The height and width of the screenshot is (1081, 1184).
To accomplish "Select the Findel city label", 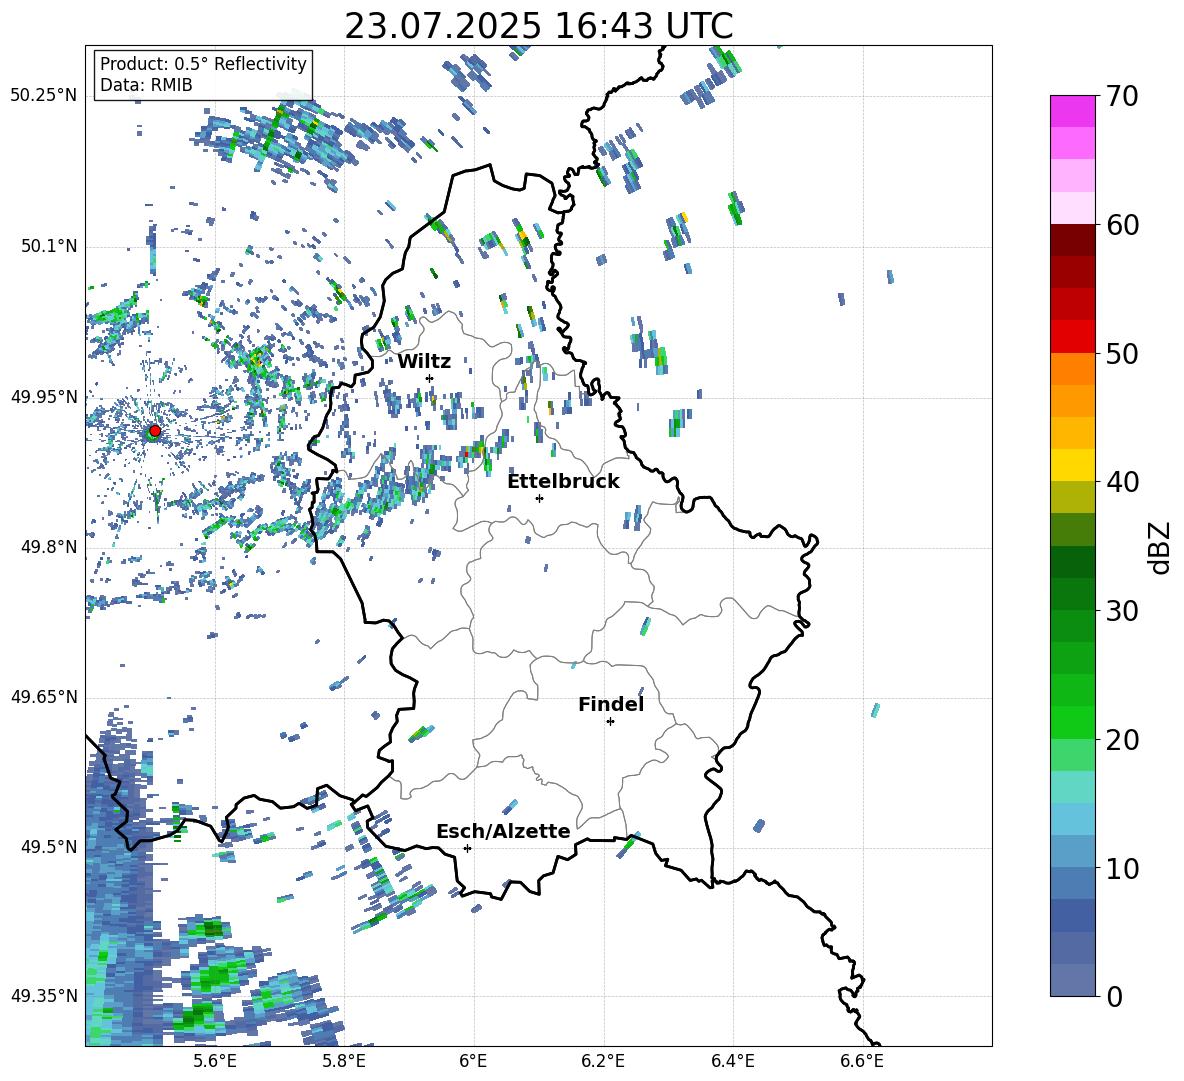I will (x=611, y=704).
